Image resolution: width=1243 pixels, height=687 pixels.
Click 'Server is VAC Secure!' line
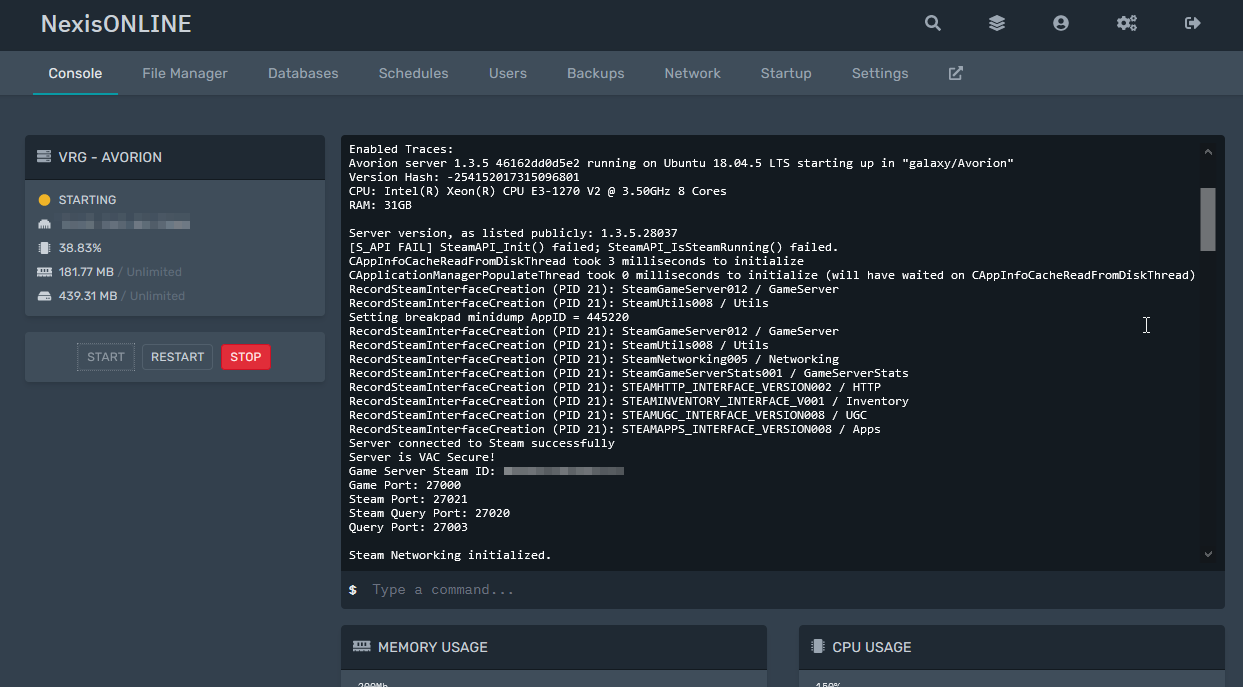[422, 457]
